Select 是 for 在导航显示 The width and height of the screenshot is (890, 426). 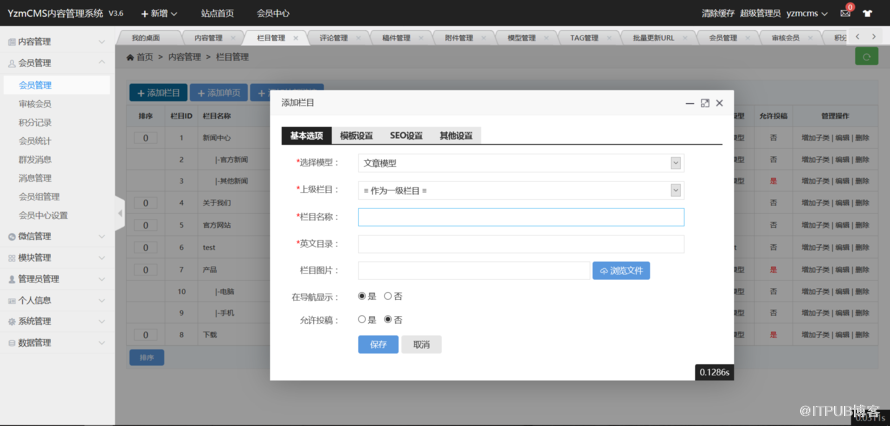(362, 296)
